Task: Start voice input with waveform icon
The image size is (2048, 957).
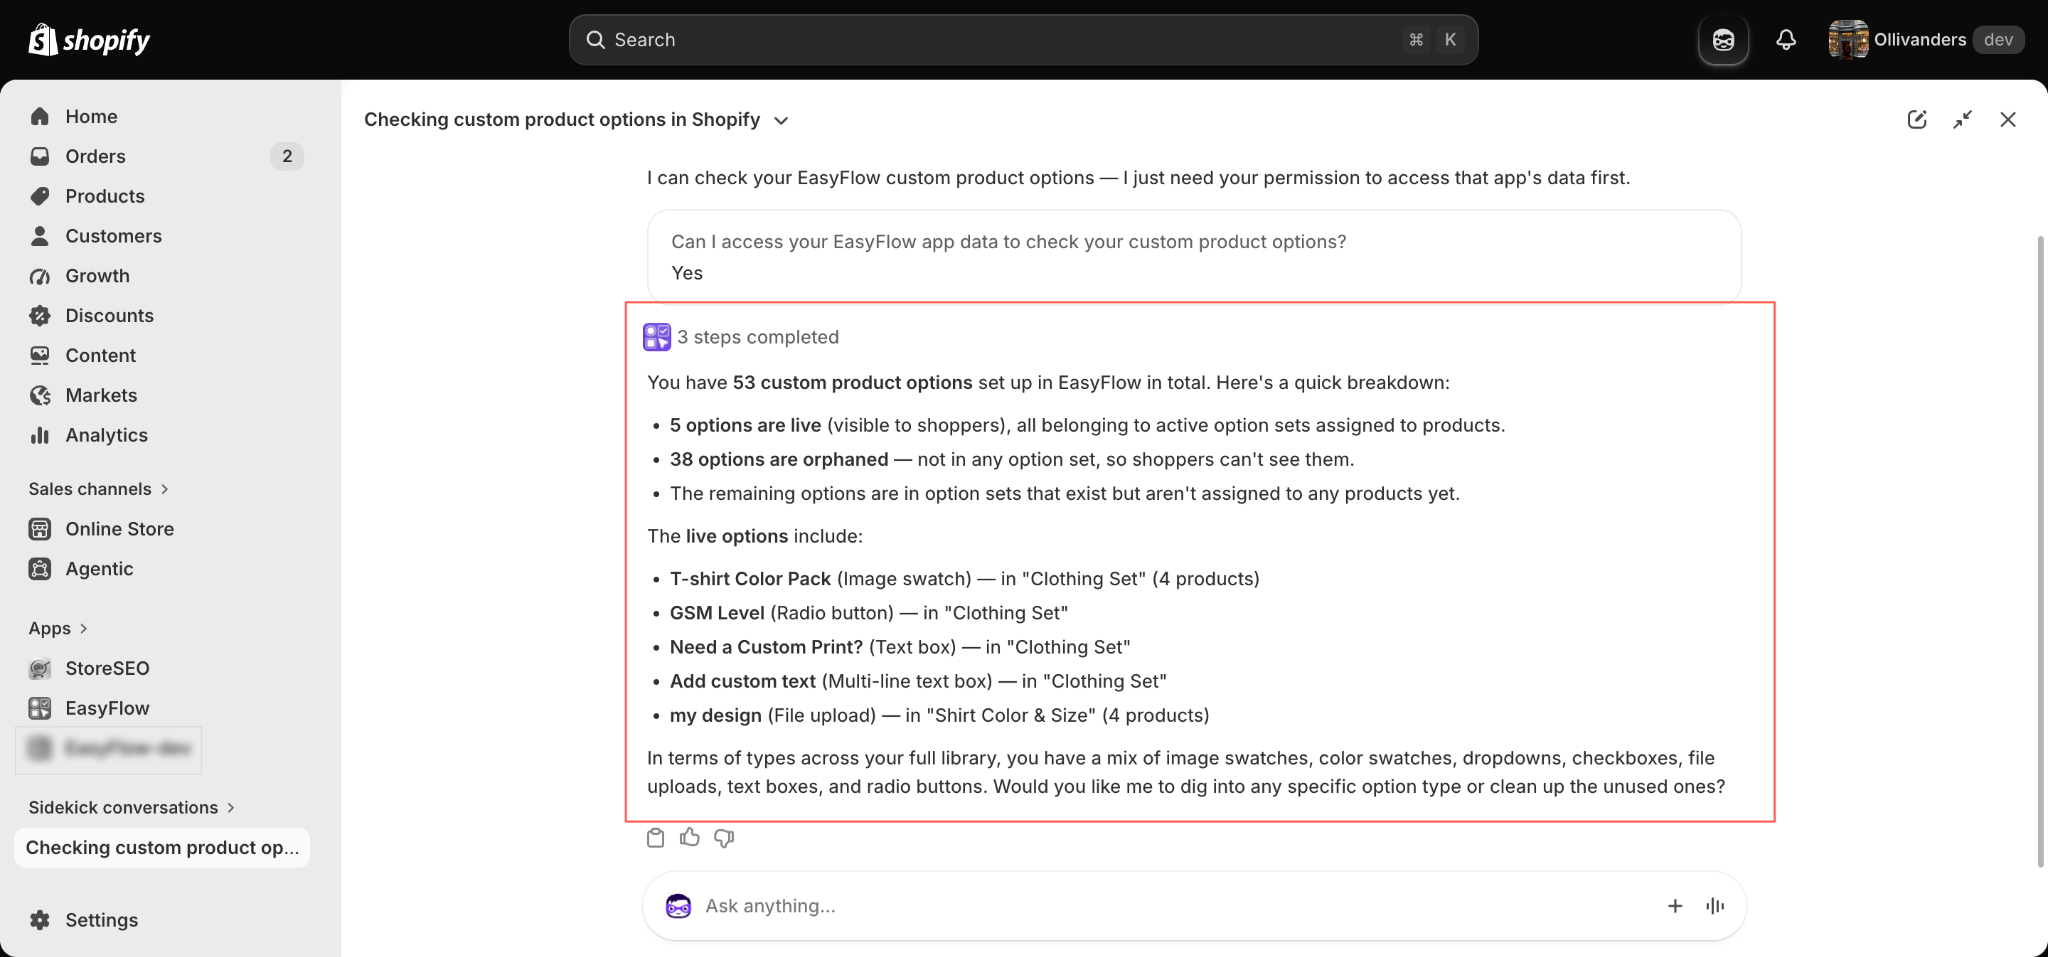Action: (x=1715, y=906)
